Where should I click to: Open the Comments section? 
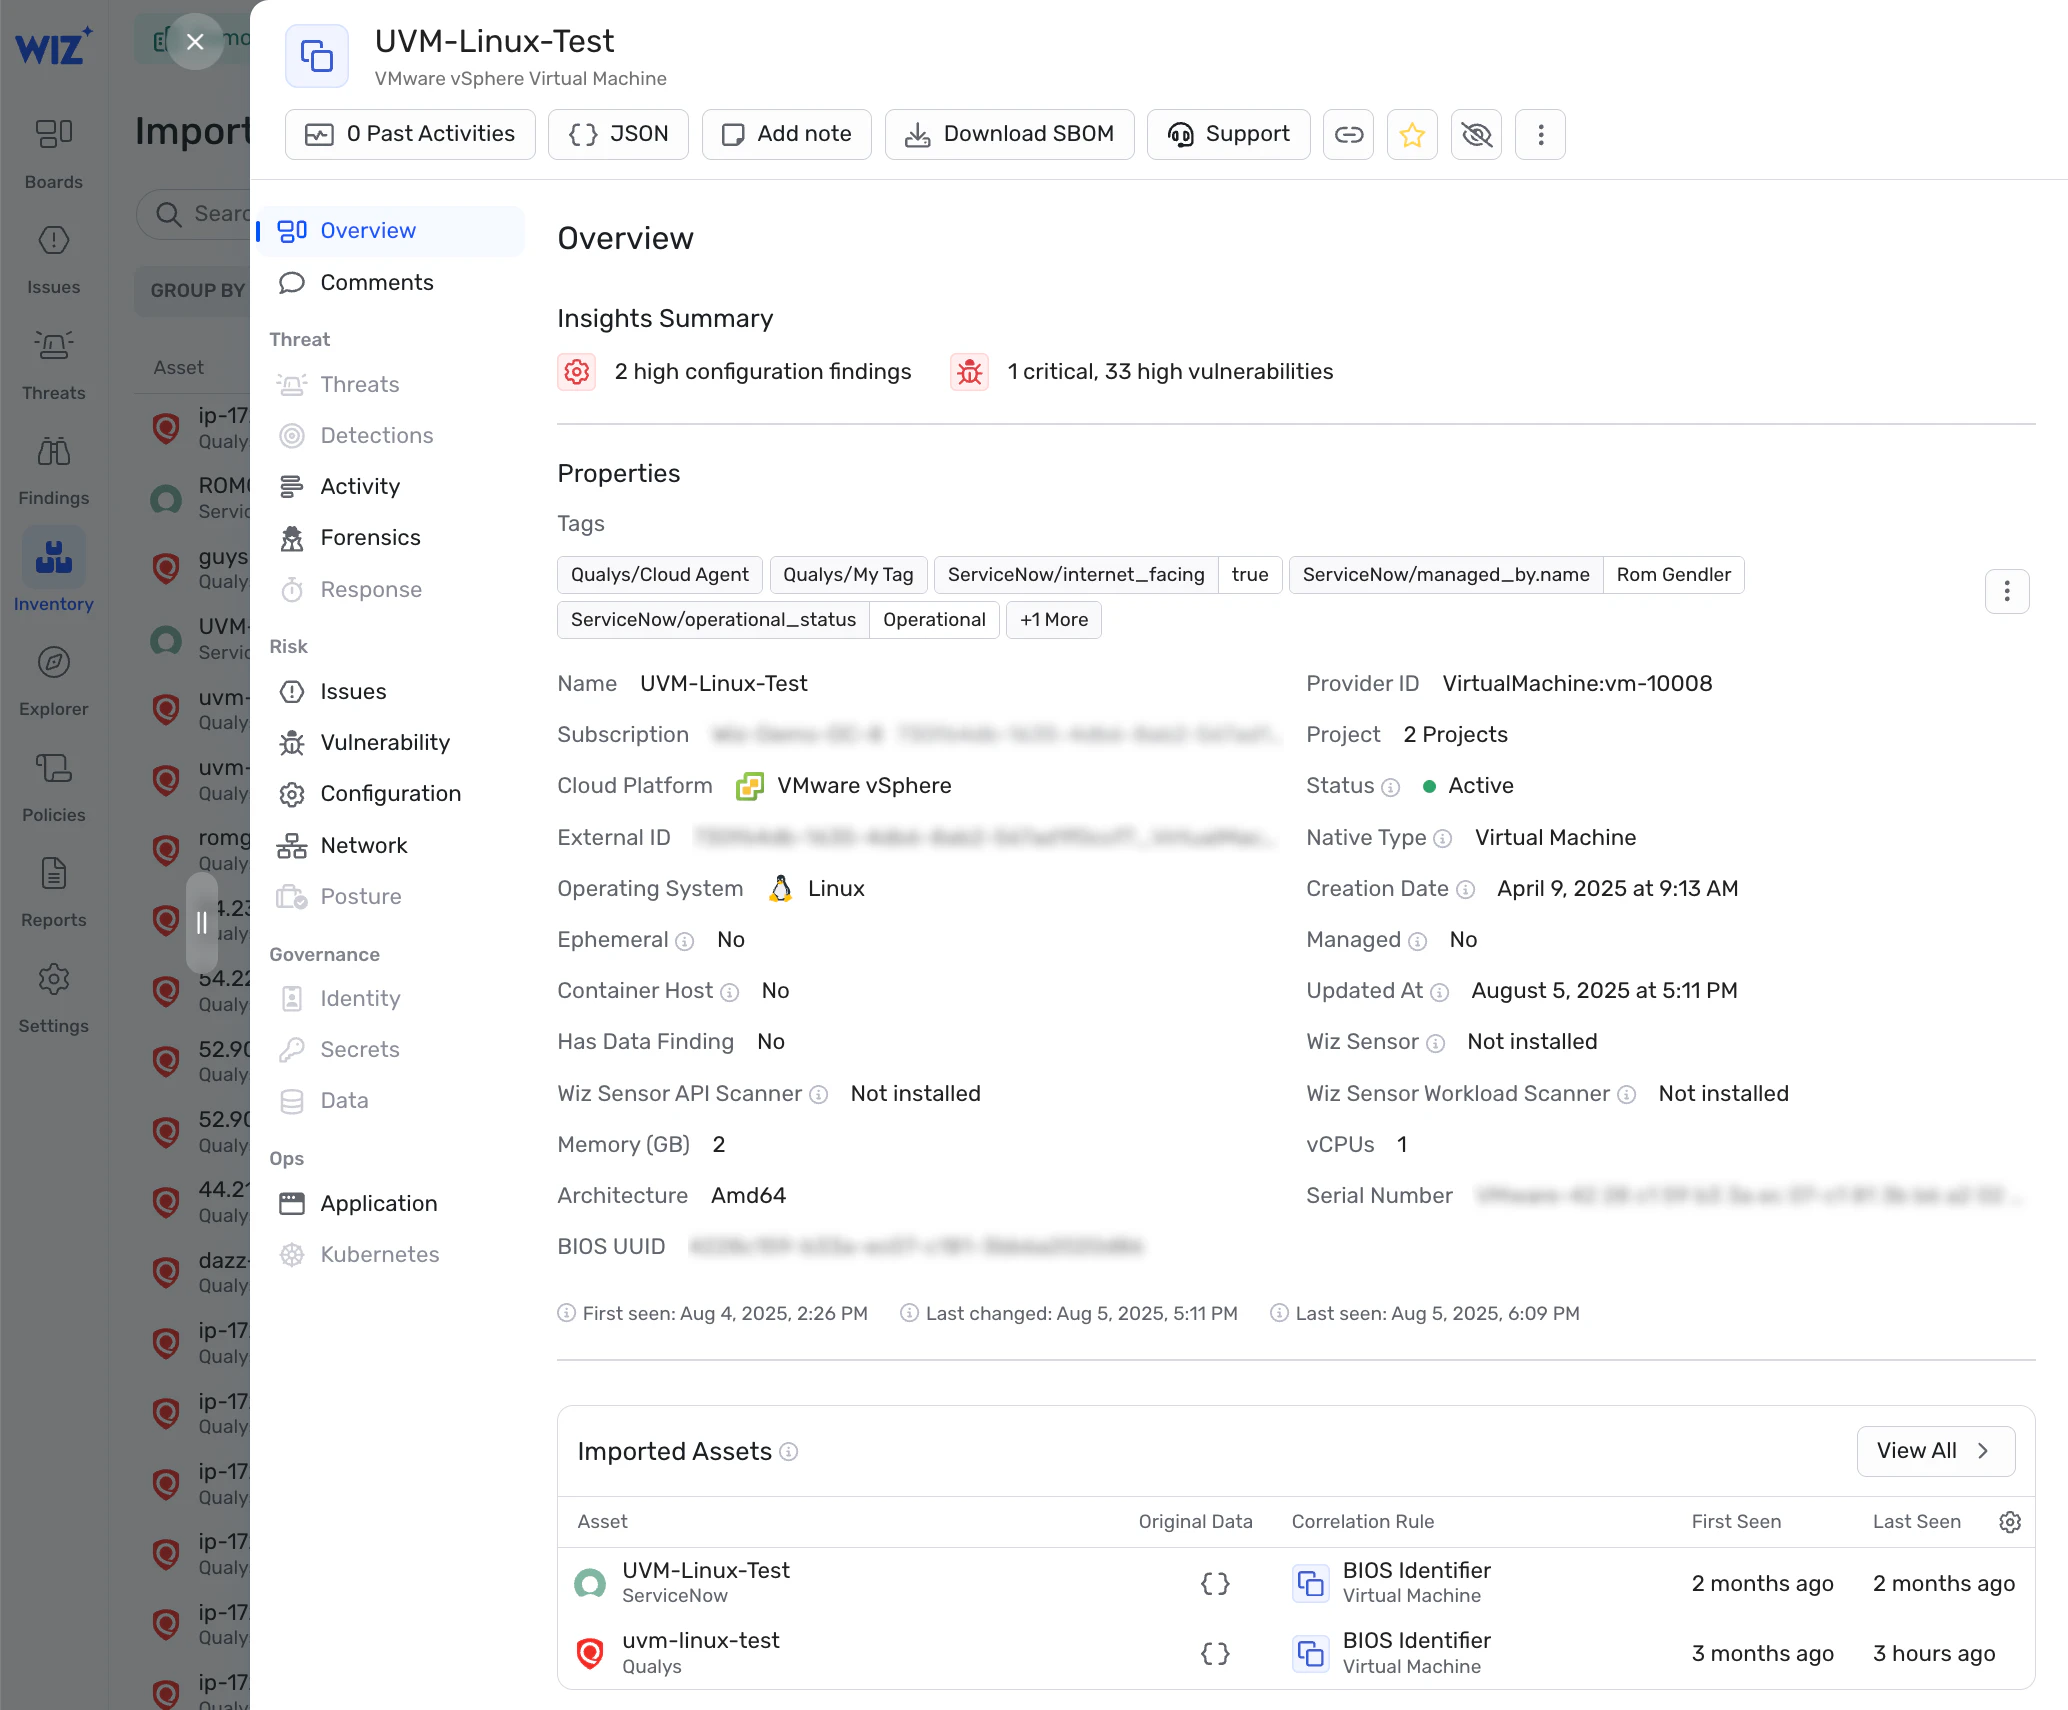pos(392,283)
